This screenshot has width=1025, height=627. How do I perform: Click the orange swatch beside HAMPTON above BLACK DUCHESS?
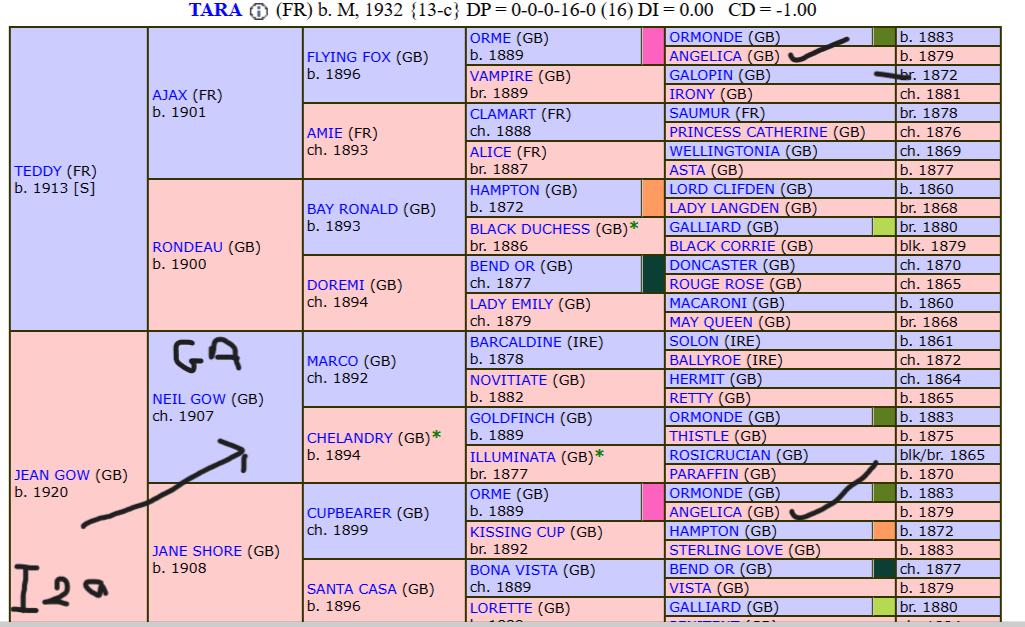653,199
